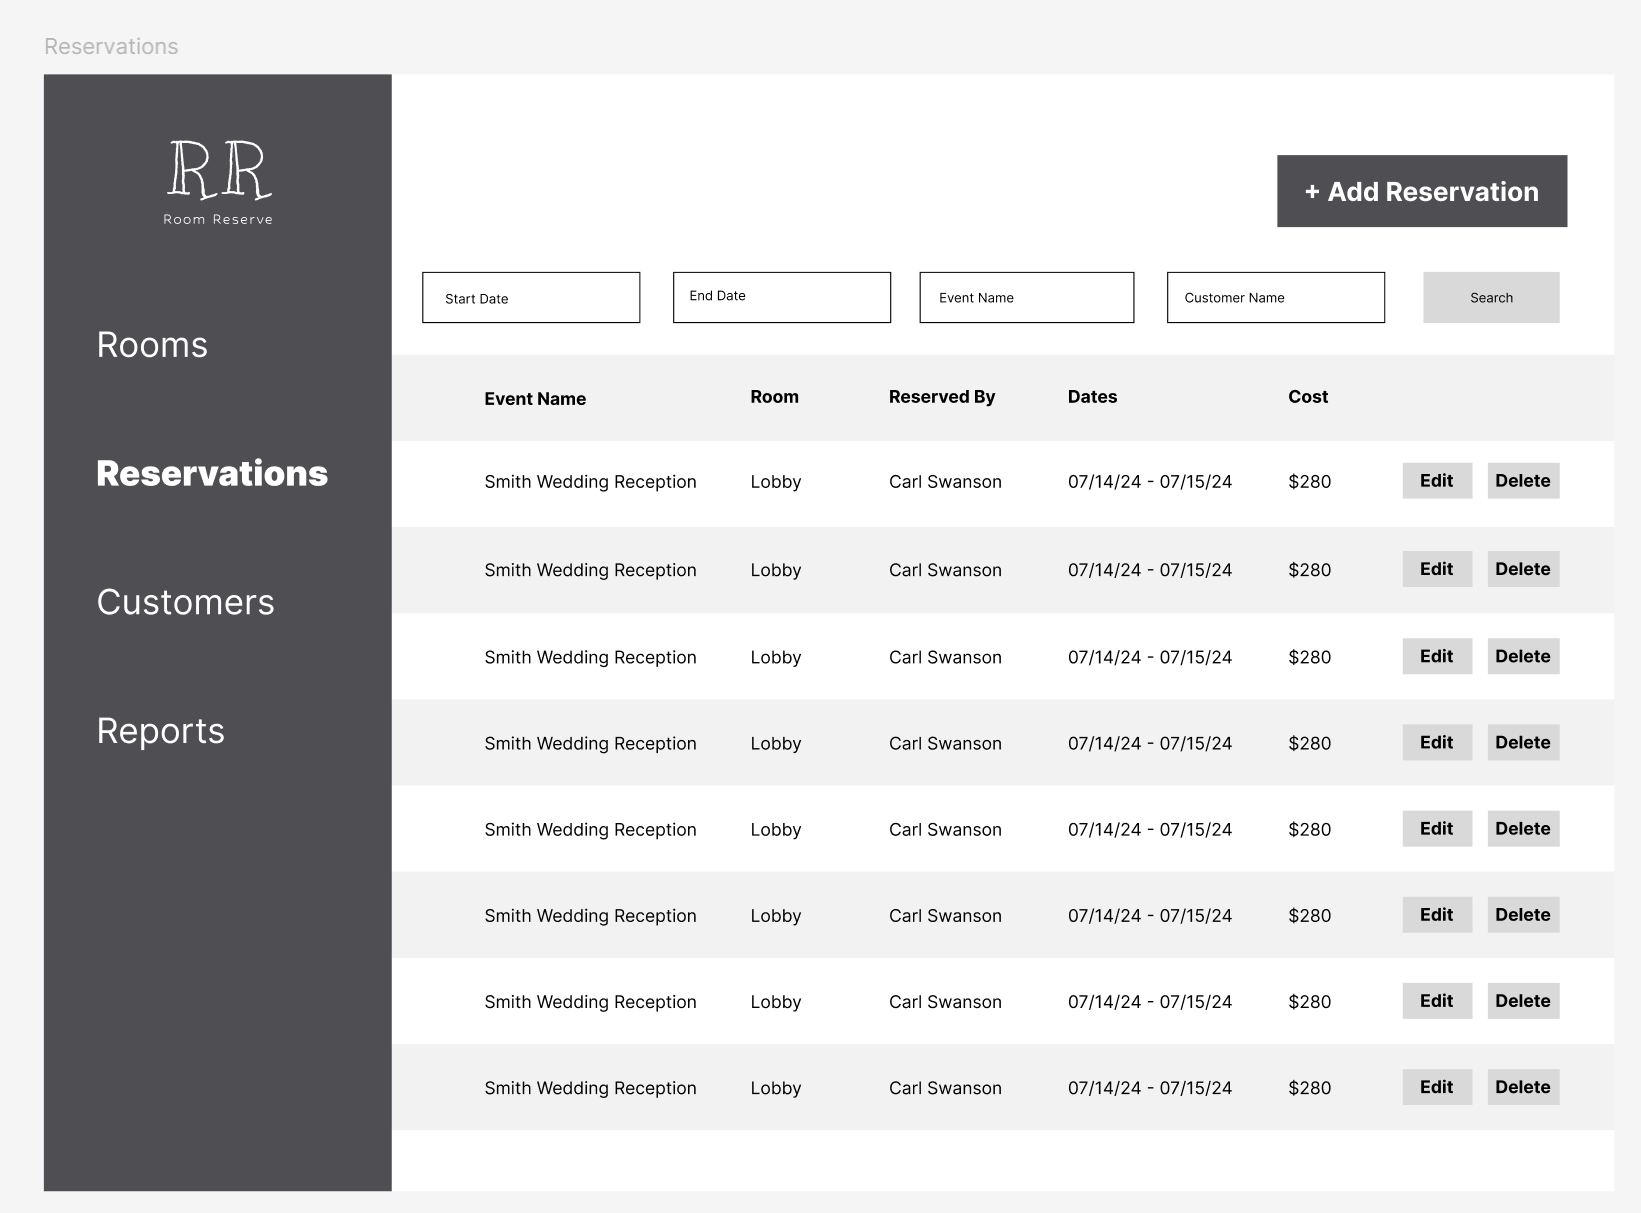Click the Add Reservation button

pos(1421,191)
